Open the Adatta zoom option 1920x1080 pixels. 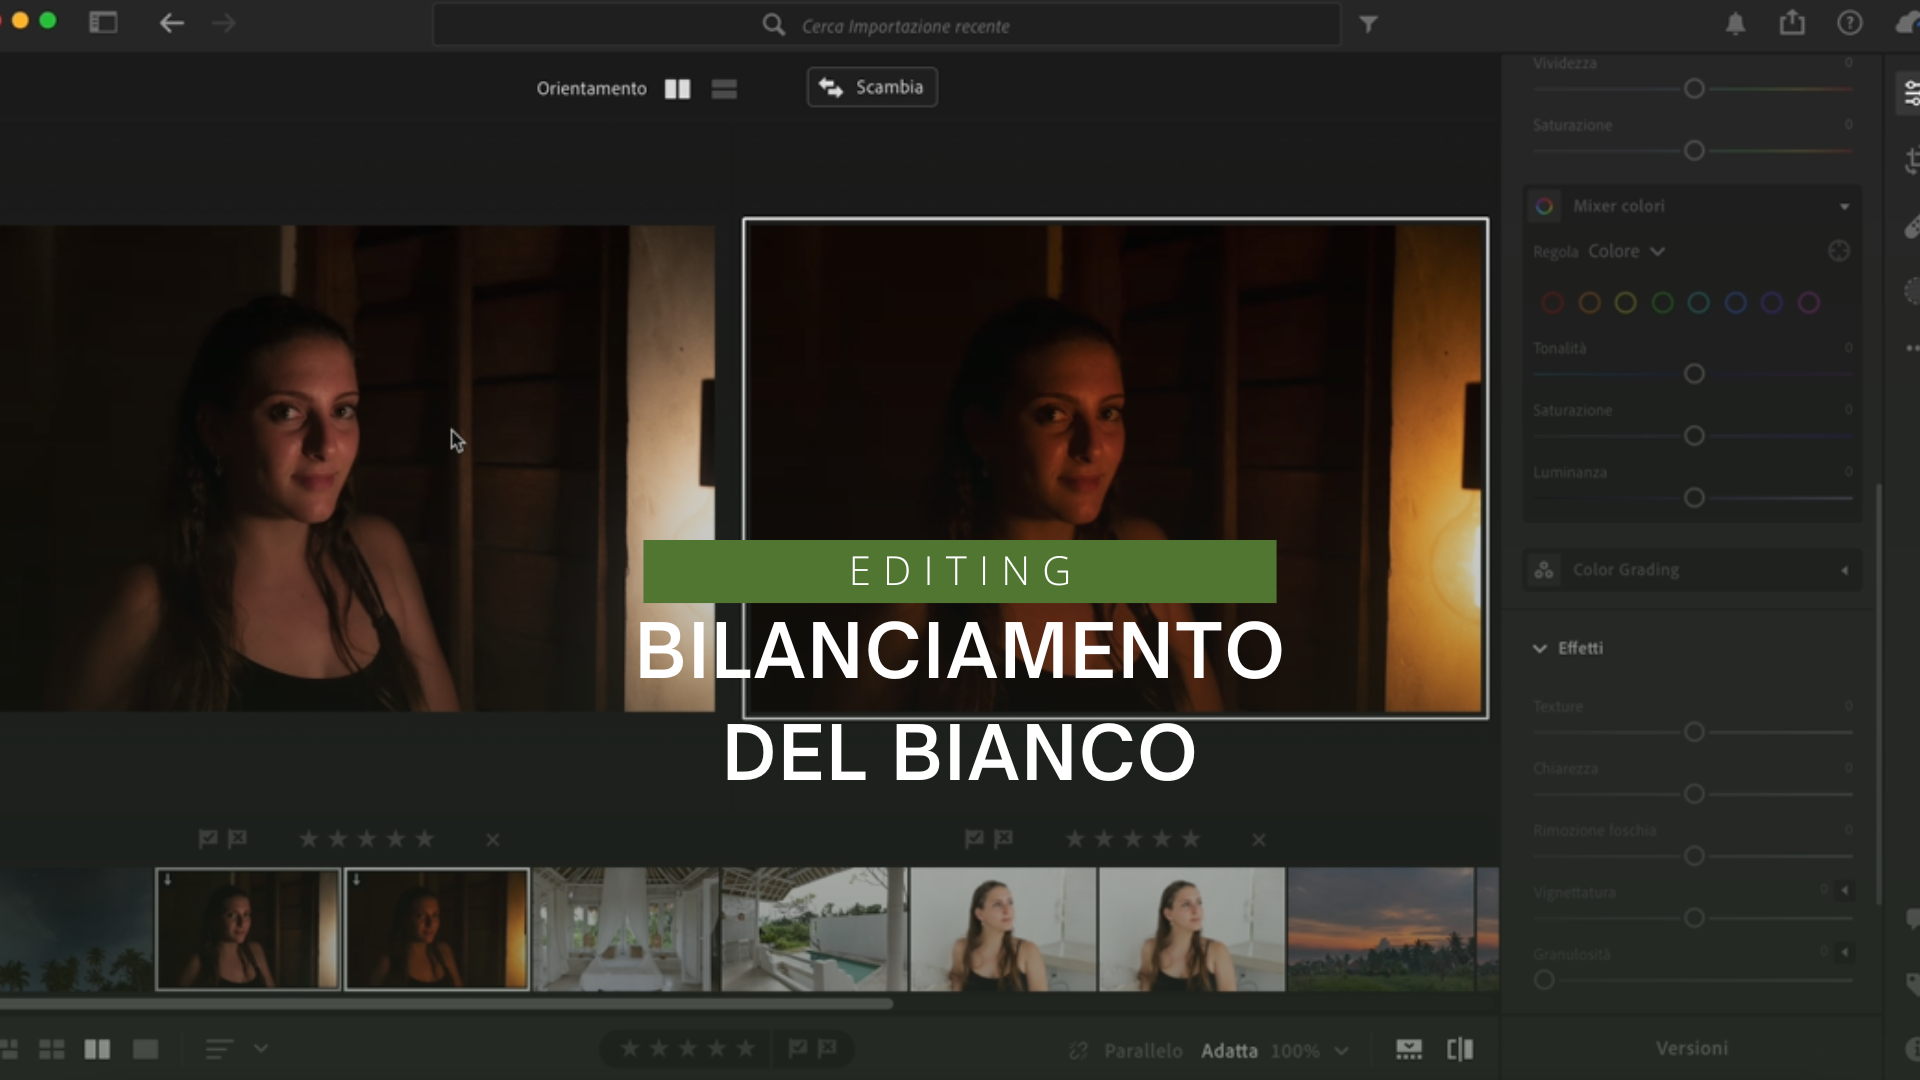pos(1229,1051)
